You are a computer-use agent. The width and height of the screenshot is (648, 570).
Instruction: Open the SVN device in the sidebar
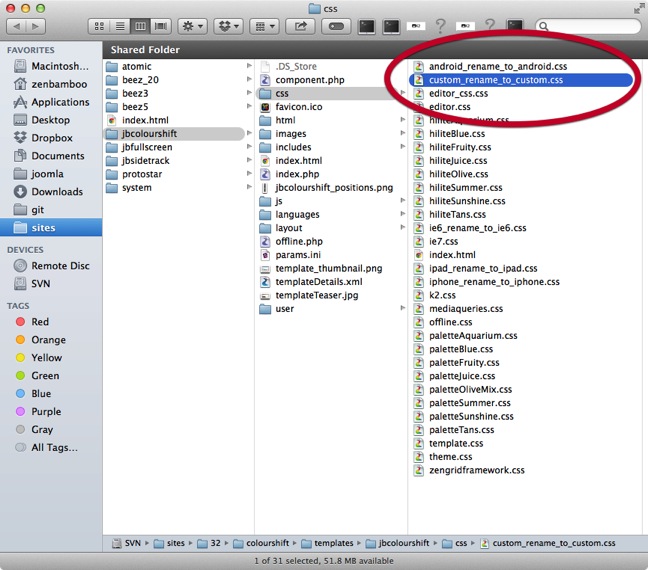click(x=32, y=284)
